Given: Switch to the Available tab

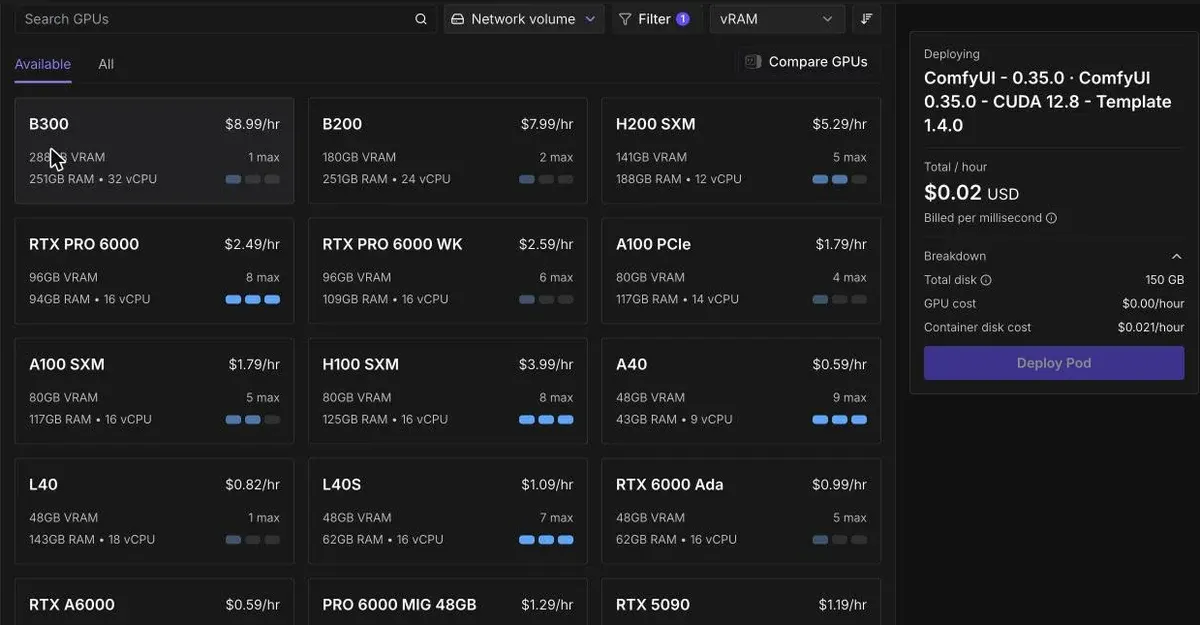Looking at the screenshot, I should 43,64.
